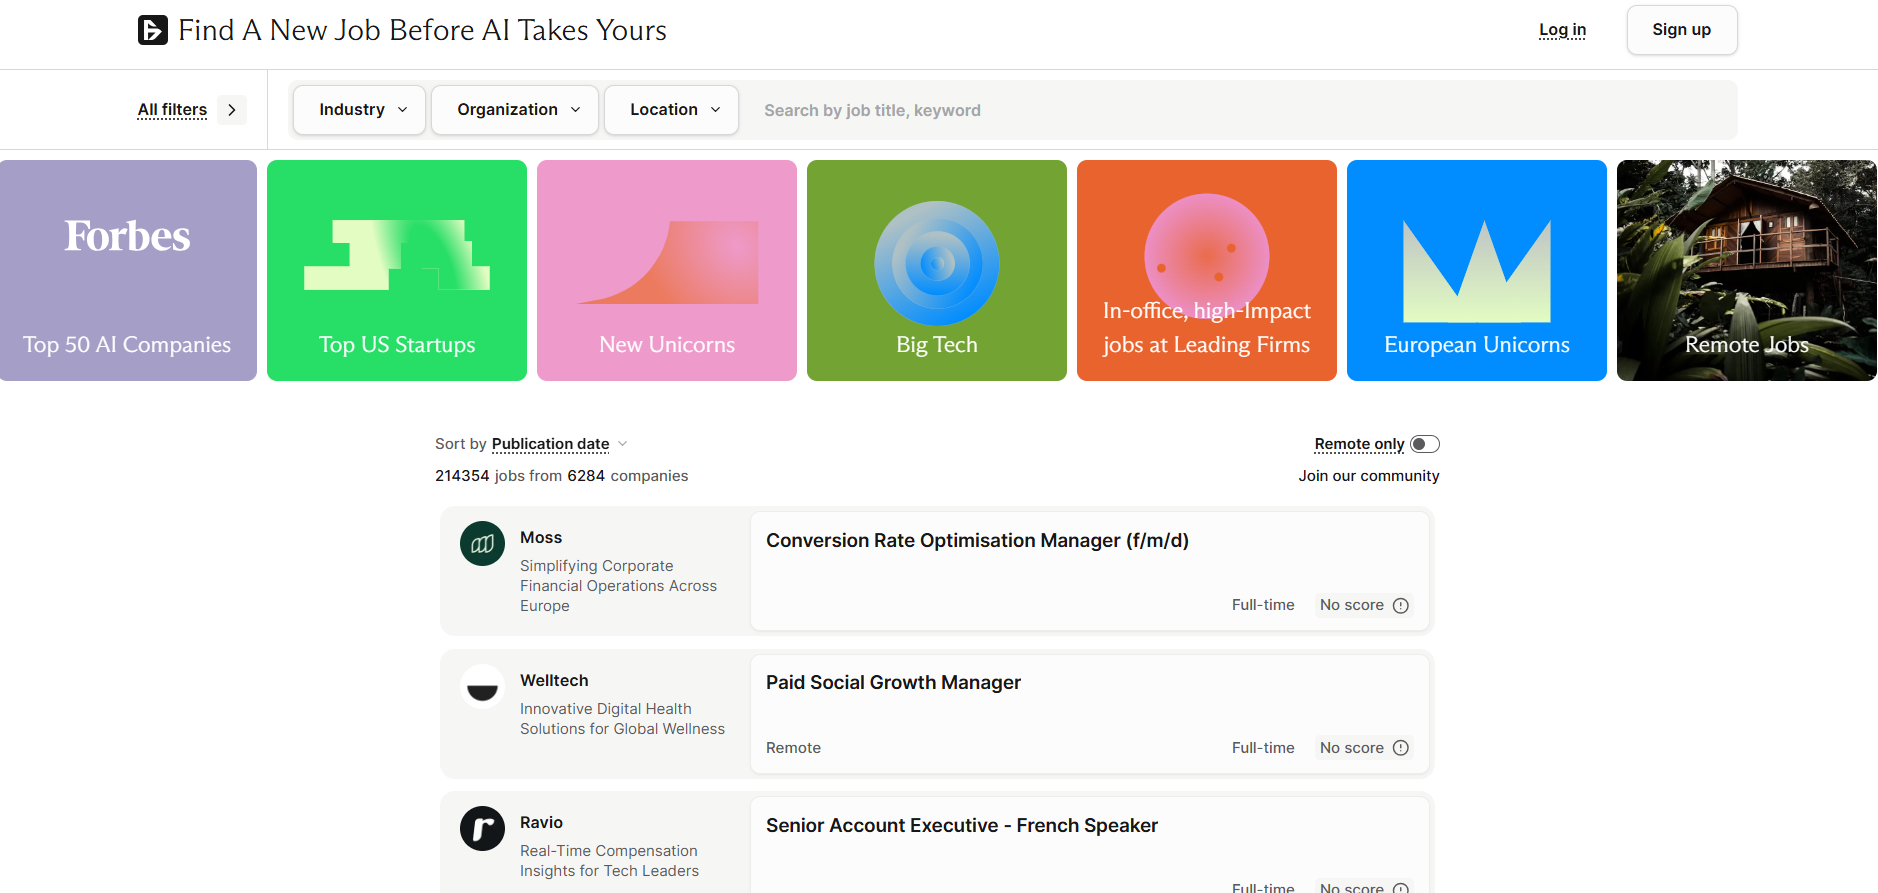This screenshot has width=1878, height=893.
Task: Focus the job title keyword search field
Action: click(x=1240, y=110)
